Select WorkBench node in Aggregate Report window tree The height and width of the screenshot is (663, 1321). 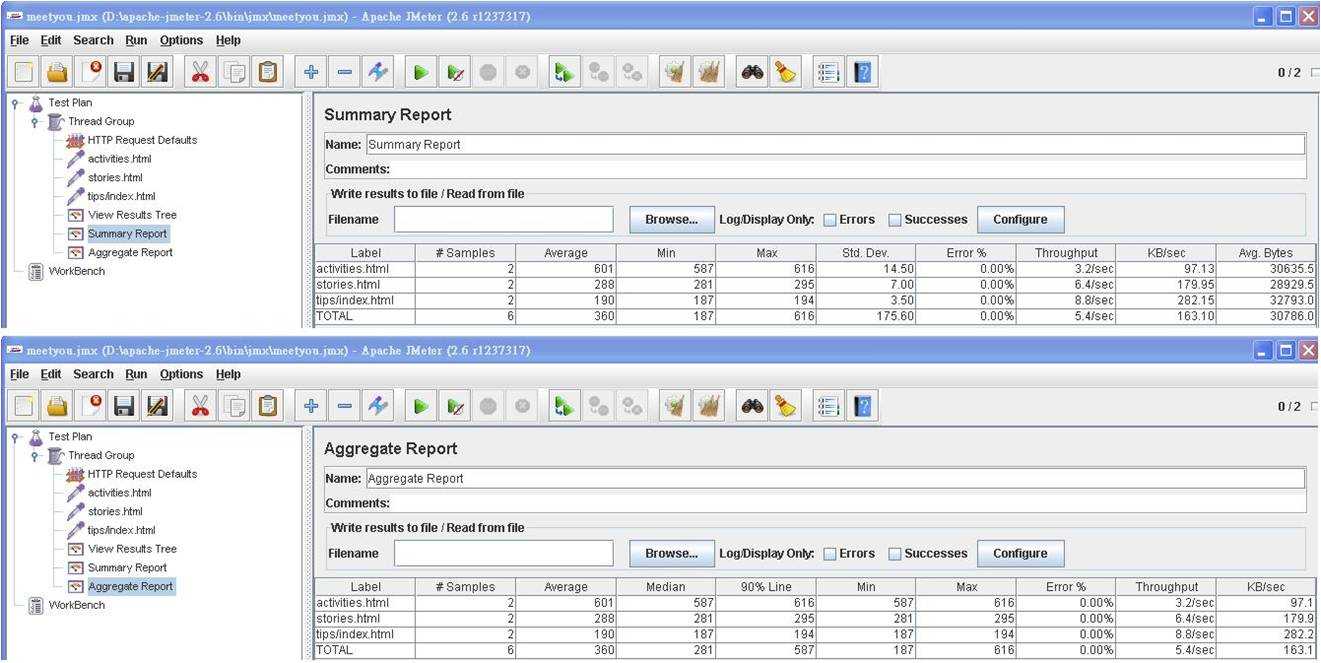[x=76, y=605]
